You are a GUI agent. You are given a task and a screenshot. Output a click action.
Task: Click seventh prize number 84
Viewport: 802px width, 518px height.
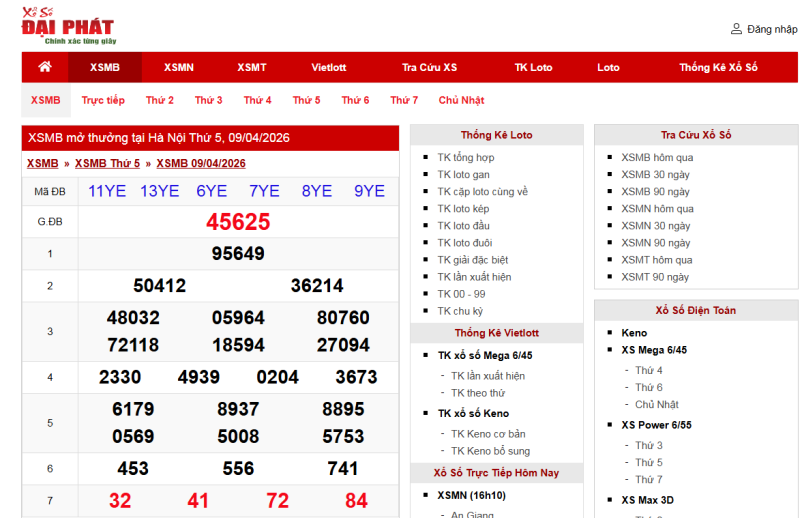click(x=356, y=501)
